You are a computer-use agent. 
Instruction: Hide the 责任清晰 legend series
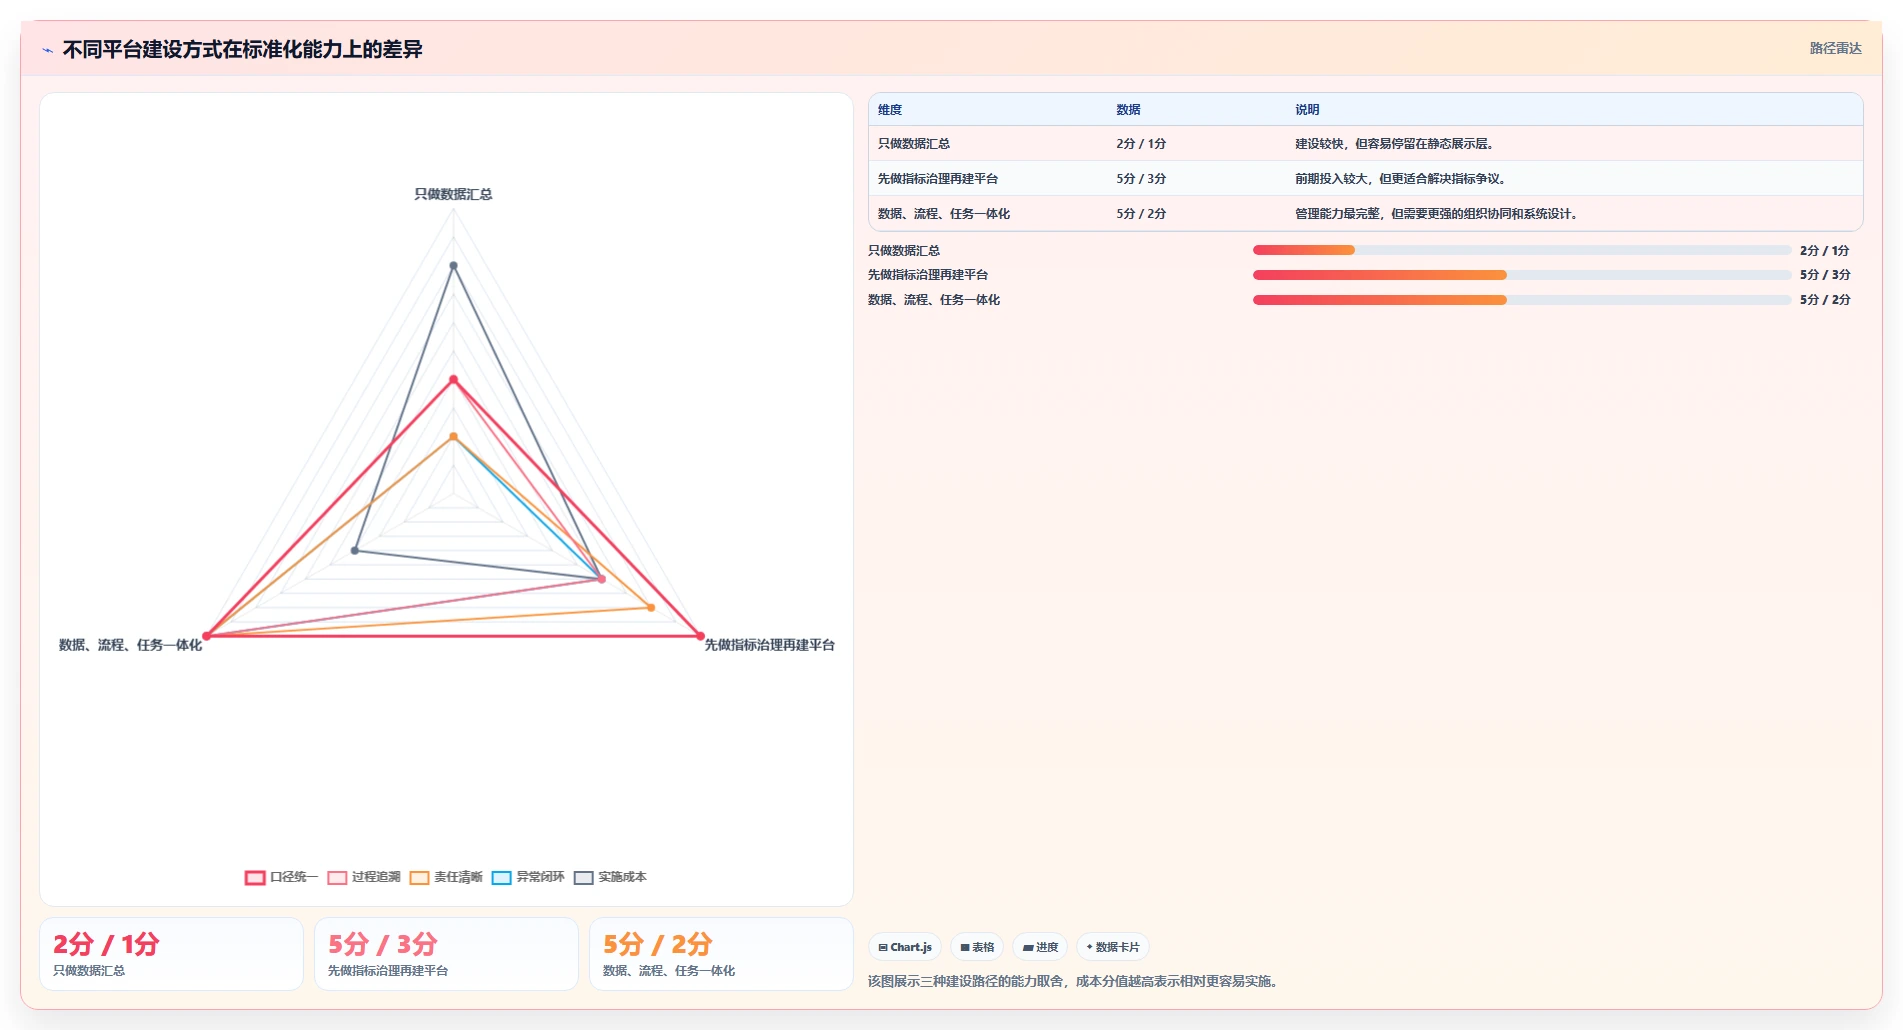(446, 877)
